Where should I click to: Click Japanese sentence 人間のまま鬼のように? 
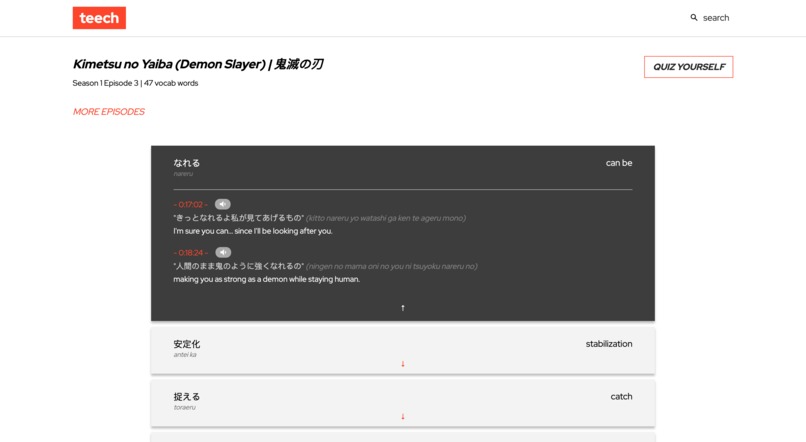tap(239, 266)
